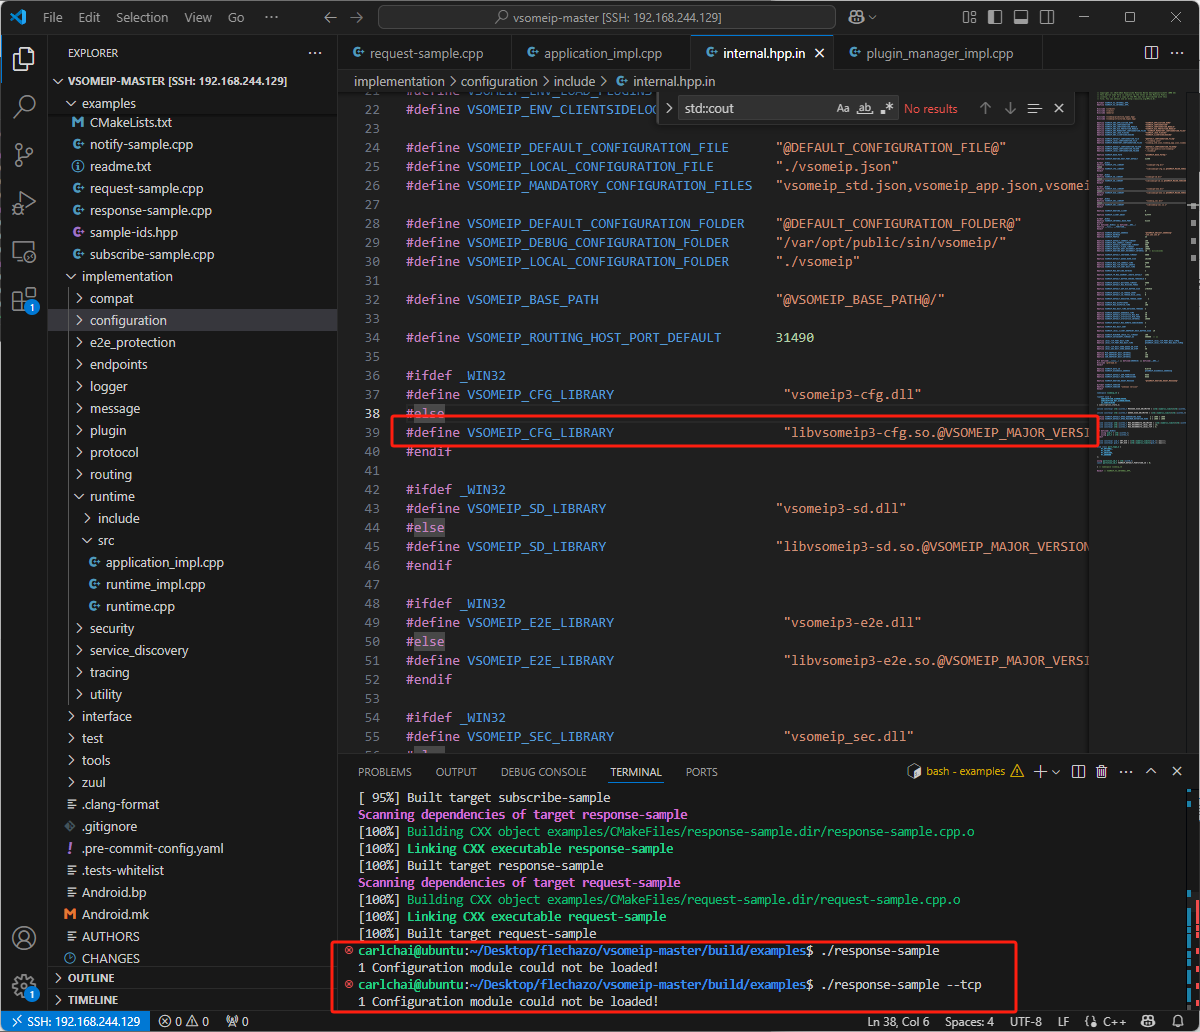Expand the TIMELINE section
This screenshot has height=1032, width=1200.
pos(92,1000)
